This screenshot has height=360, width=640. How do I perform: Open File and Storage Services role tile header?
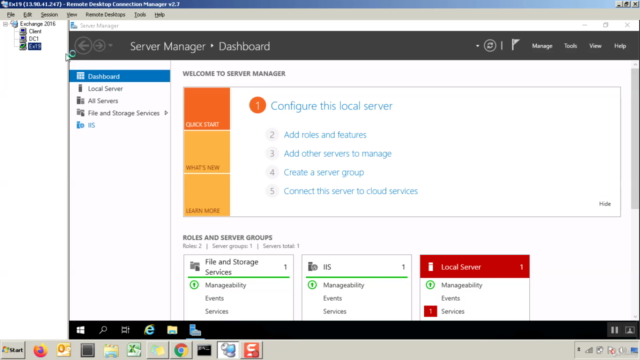pyautogui.click(x=238, y=267)
